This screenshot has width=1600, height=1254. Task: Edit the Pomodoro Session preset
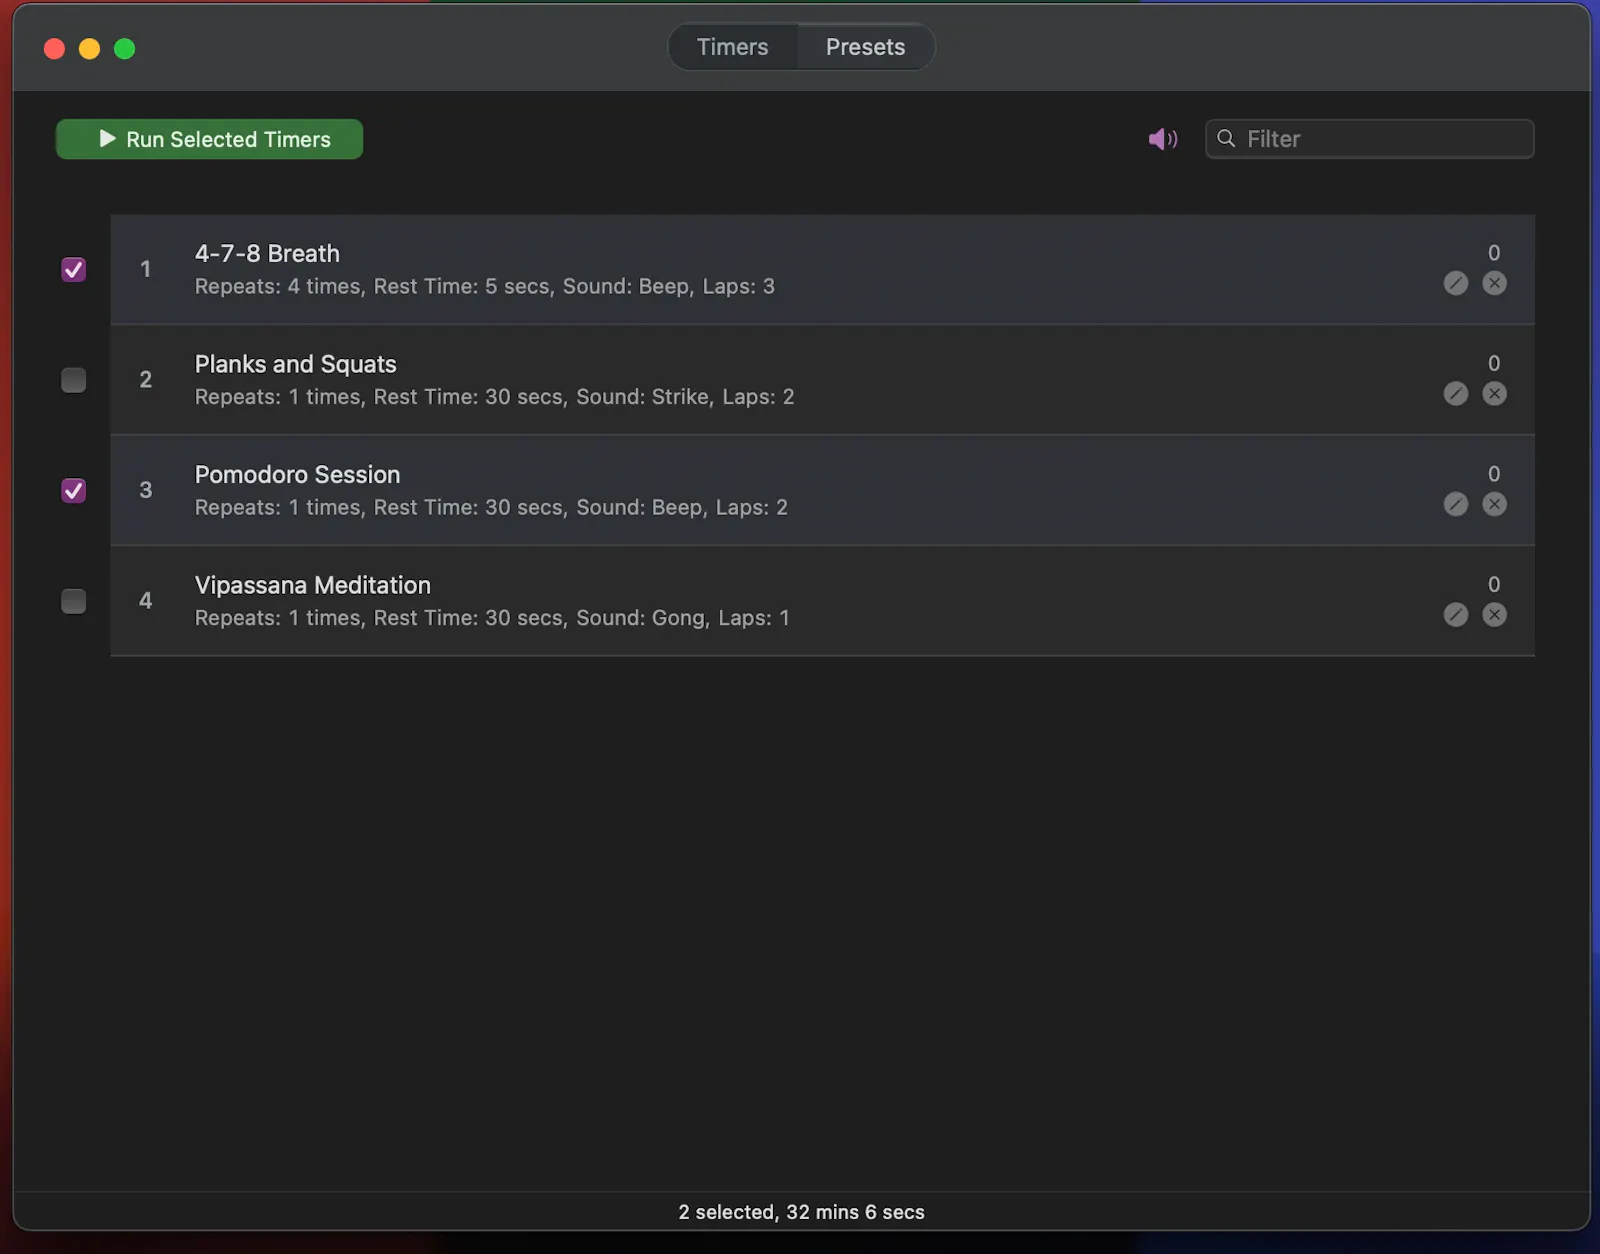click(x=1456, y=504)
